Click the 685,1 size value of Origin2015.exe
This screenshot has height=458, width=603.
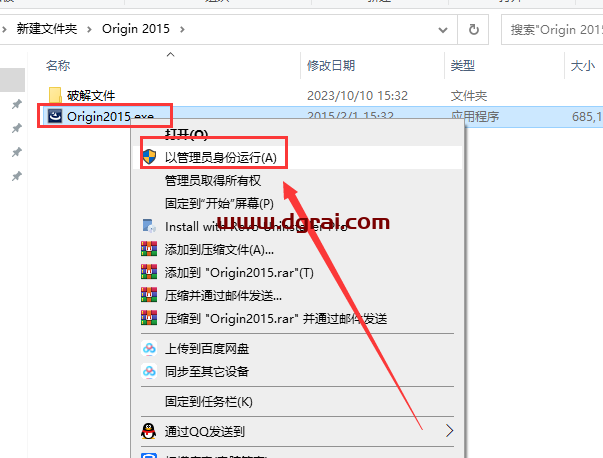[587, 116]
